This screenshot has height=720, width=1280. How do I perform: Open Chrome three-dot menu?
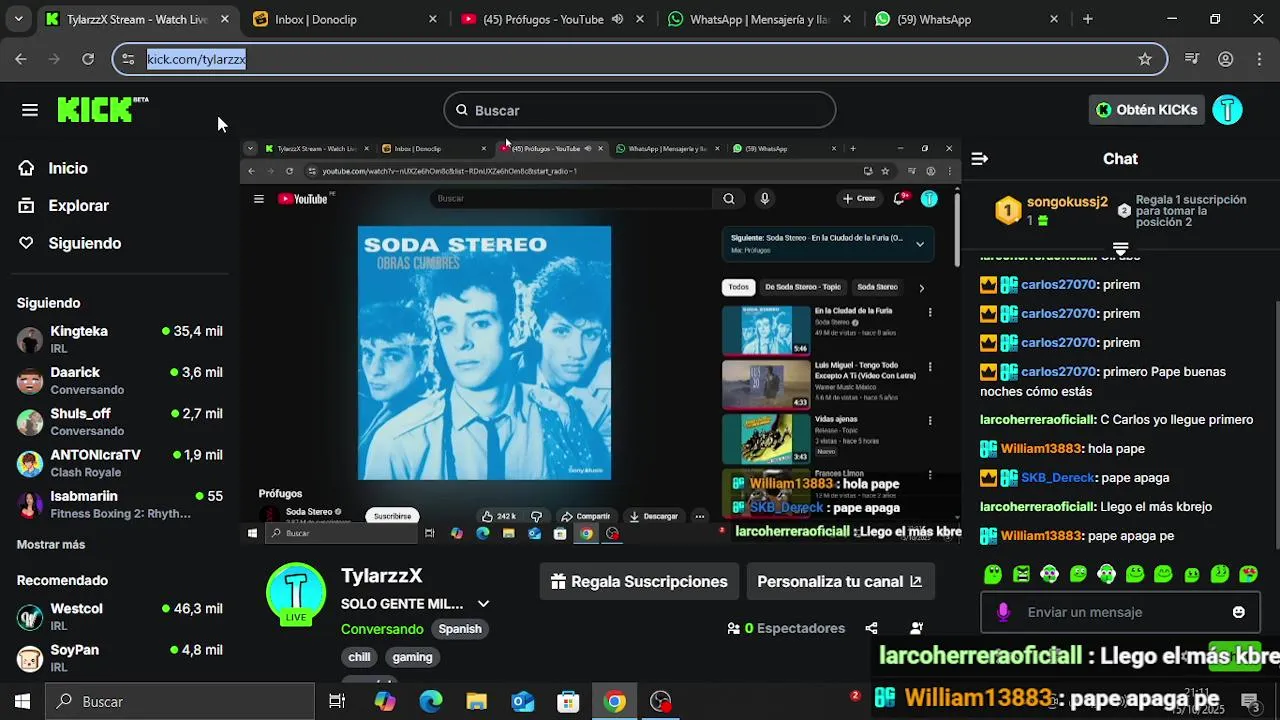[1258, 59]
